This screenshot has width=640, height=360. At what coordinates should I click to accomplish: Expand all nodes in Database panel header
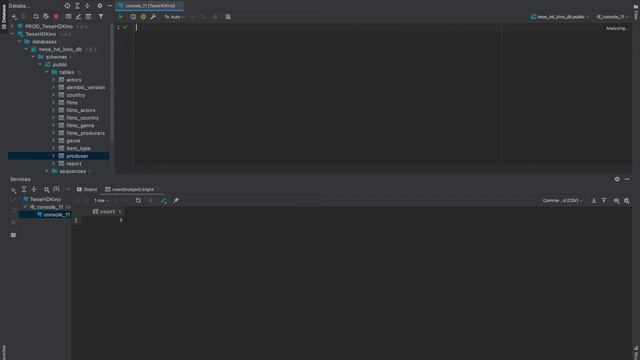coord(77,6)
